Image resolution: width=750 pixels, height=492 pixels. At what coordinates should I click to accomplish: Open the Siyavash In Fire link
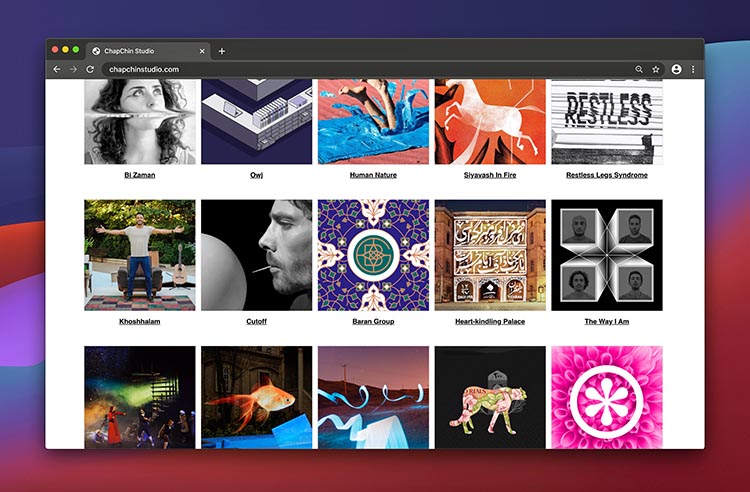490,175
